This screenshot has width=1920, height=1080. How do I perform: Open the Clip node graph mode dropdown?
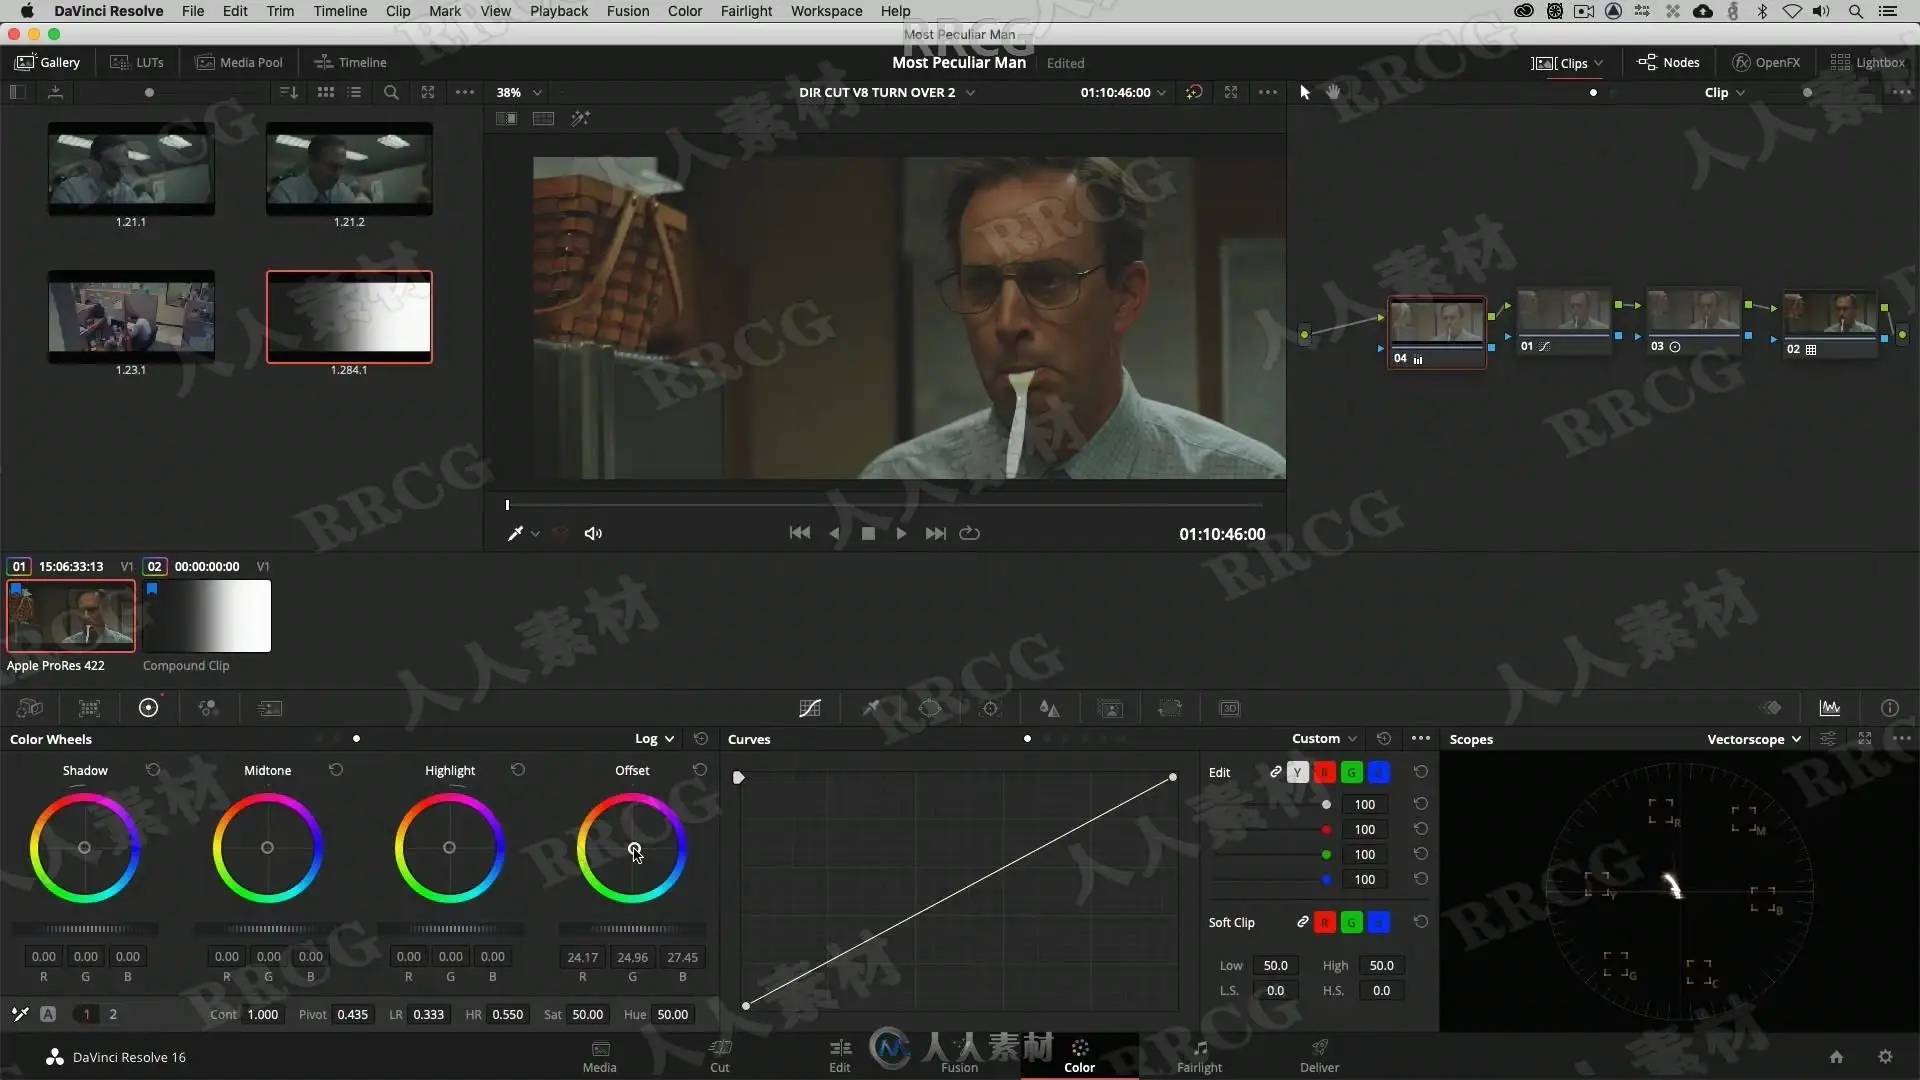click(1725, 92)
